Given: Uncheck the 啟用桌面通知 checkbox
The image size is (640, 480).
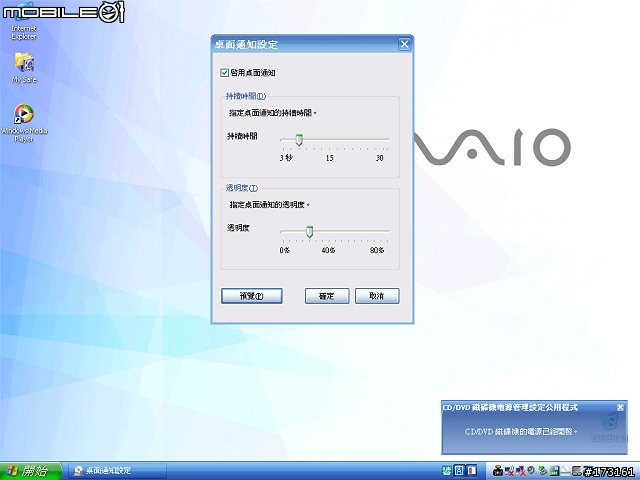Looking at the screenshot, I should pyautogui.click(x=224, y=73).
